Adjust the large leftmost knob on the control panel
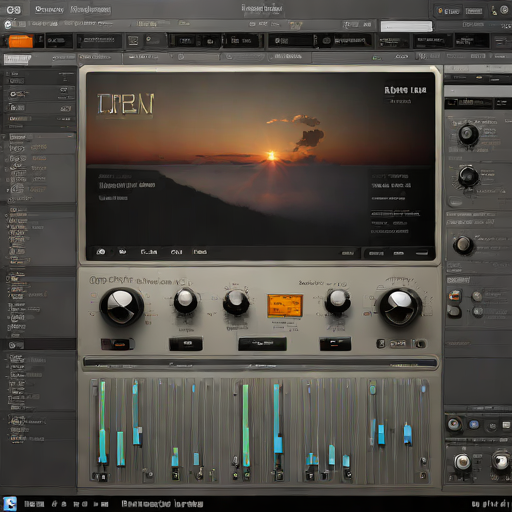The image size is (512, 512). click(121, 307)
